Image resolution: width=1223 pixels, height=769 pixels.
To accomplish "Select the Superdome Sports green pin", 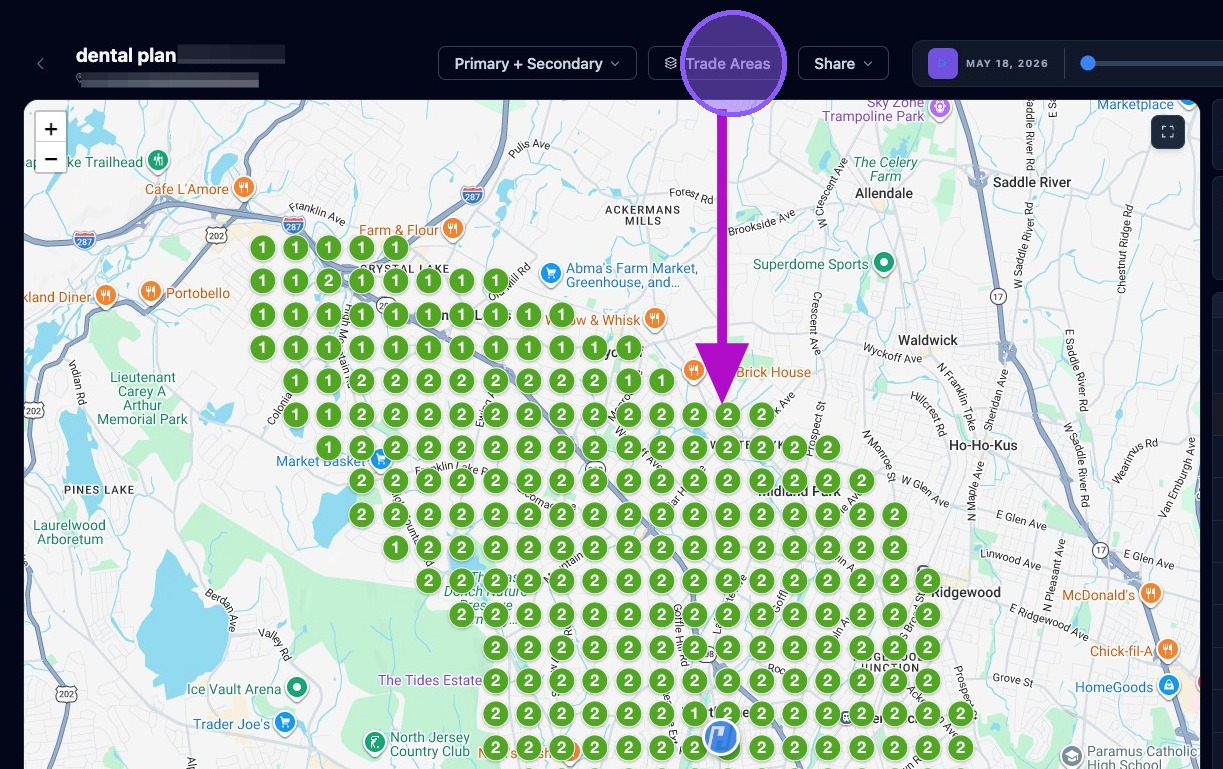I will point(883,264).
